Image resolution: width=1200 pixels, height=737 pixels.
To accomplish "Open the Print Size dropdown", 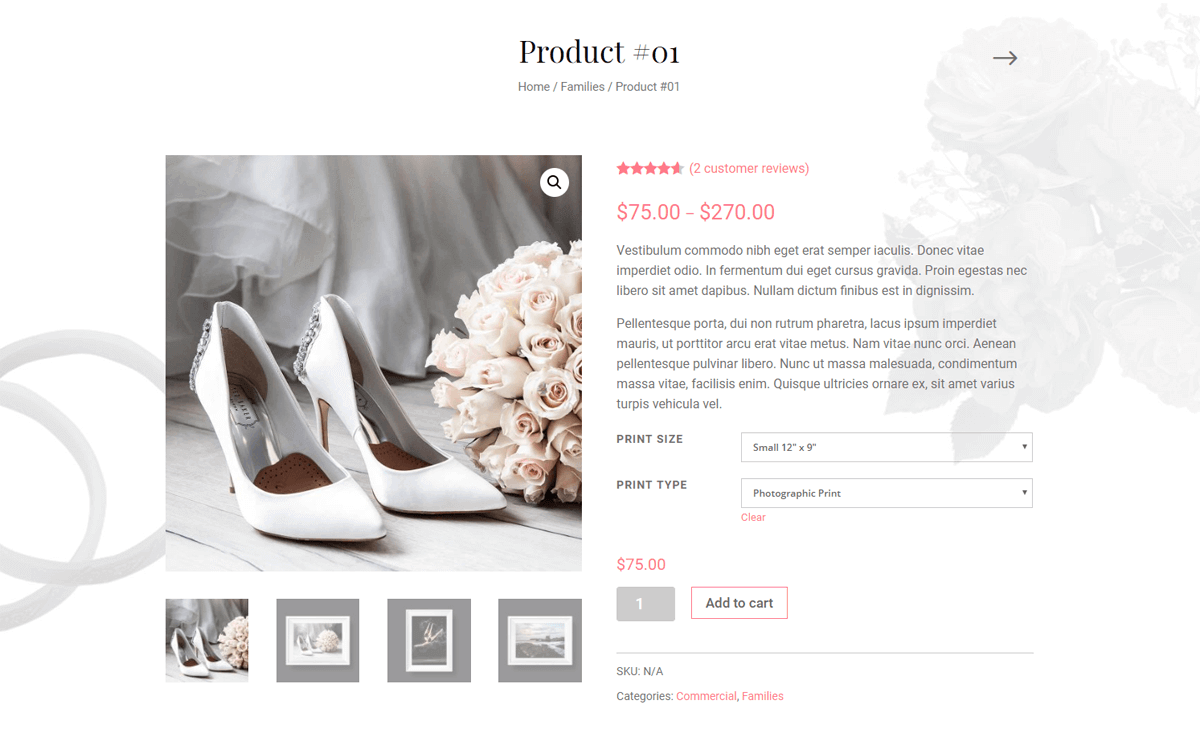I will (886, 447).
